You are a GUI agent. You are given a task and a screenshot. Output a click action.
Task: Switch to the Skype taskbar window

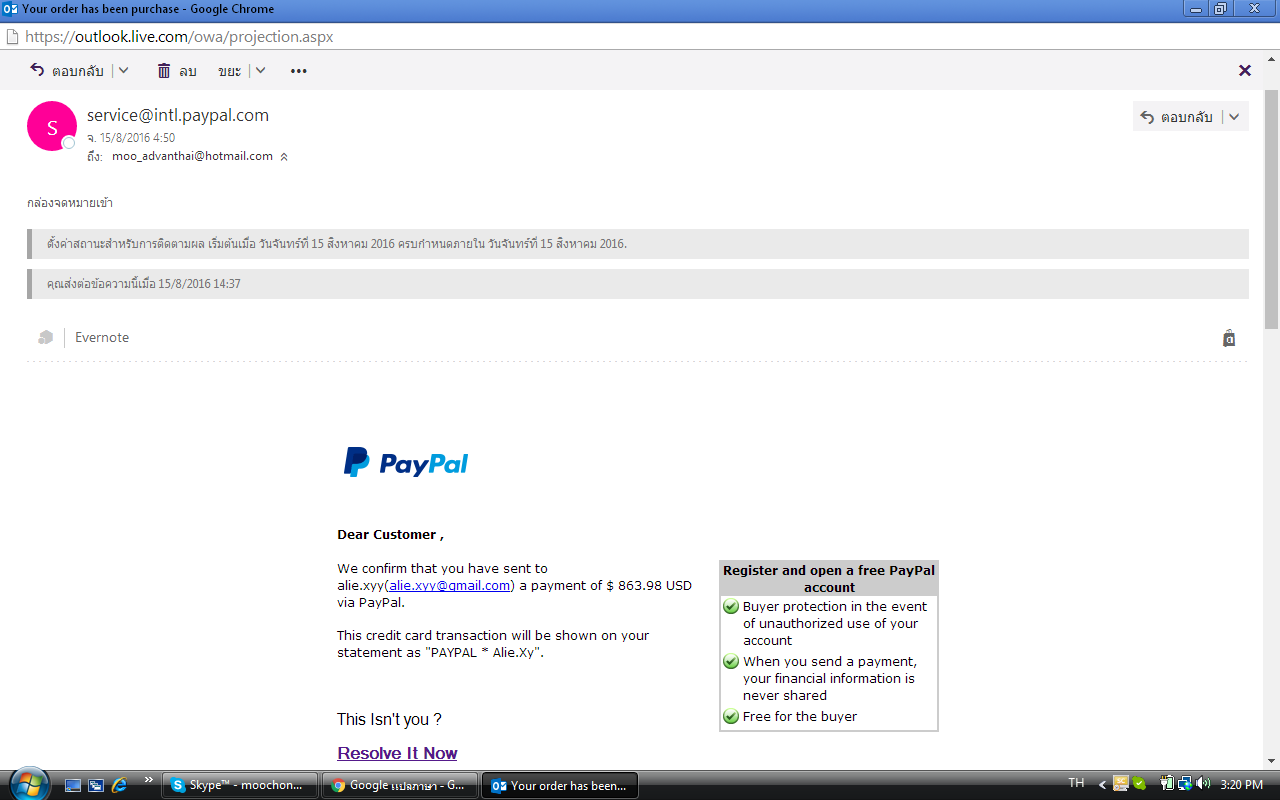coord(240,785)
